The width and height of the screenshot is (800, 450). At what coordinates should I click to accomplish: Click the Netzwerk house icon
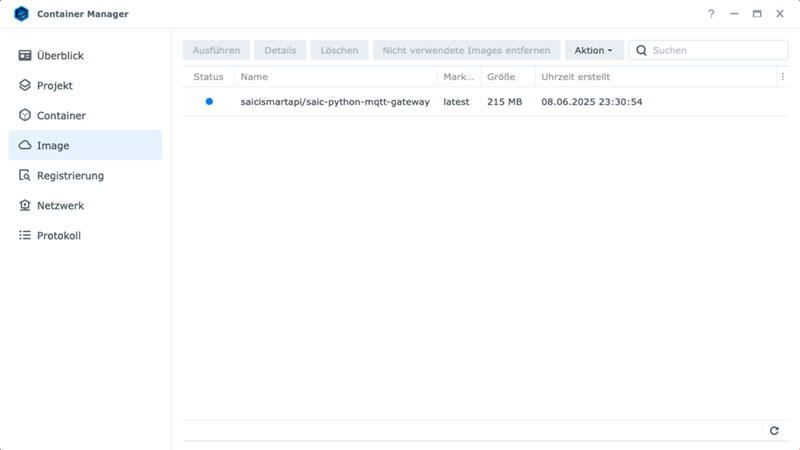click(25, 206)
